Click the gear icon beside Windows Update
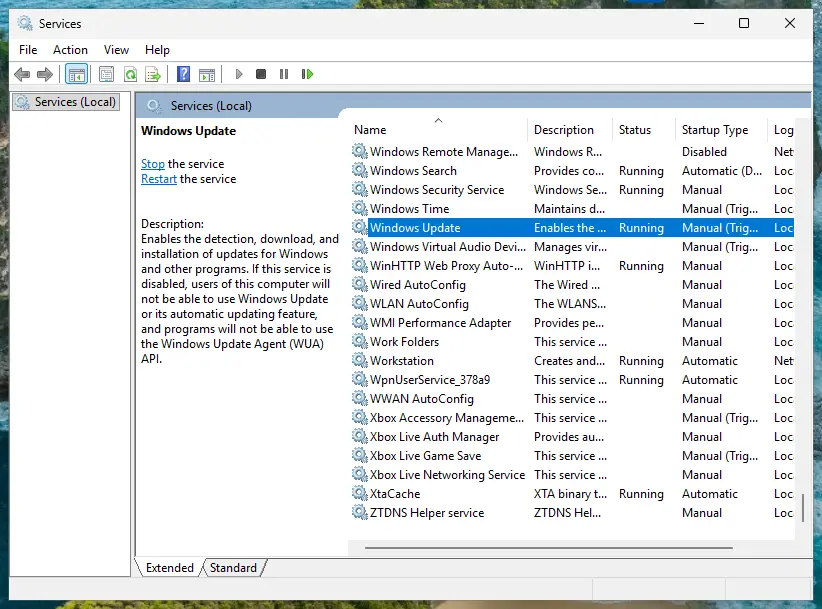 [x=360, y=227]
